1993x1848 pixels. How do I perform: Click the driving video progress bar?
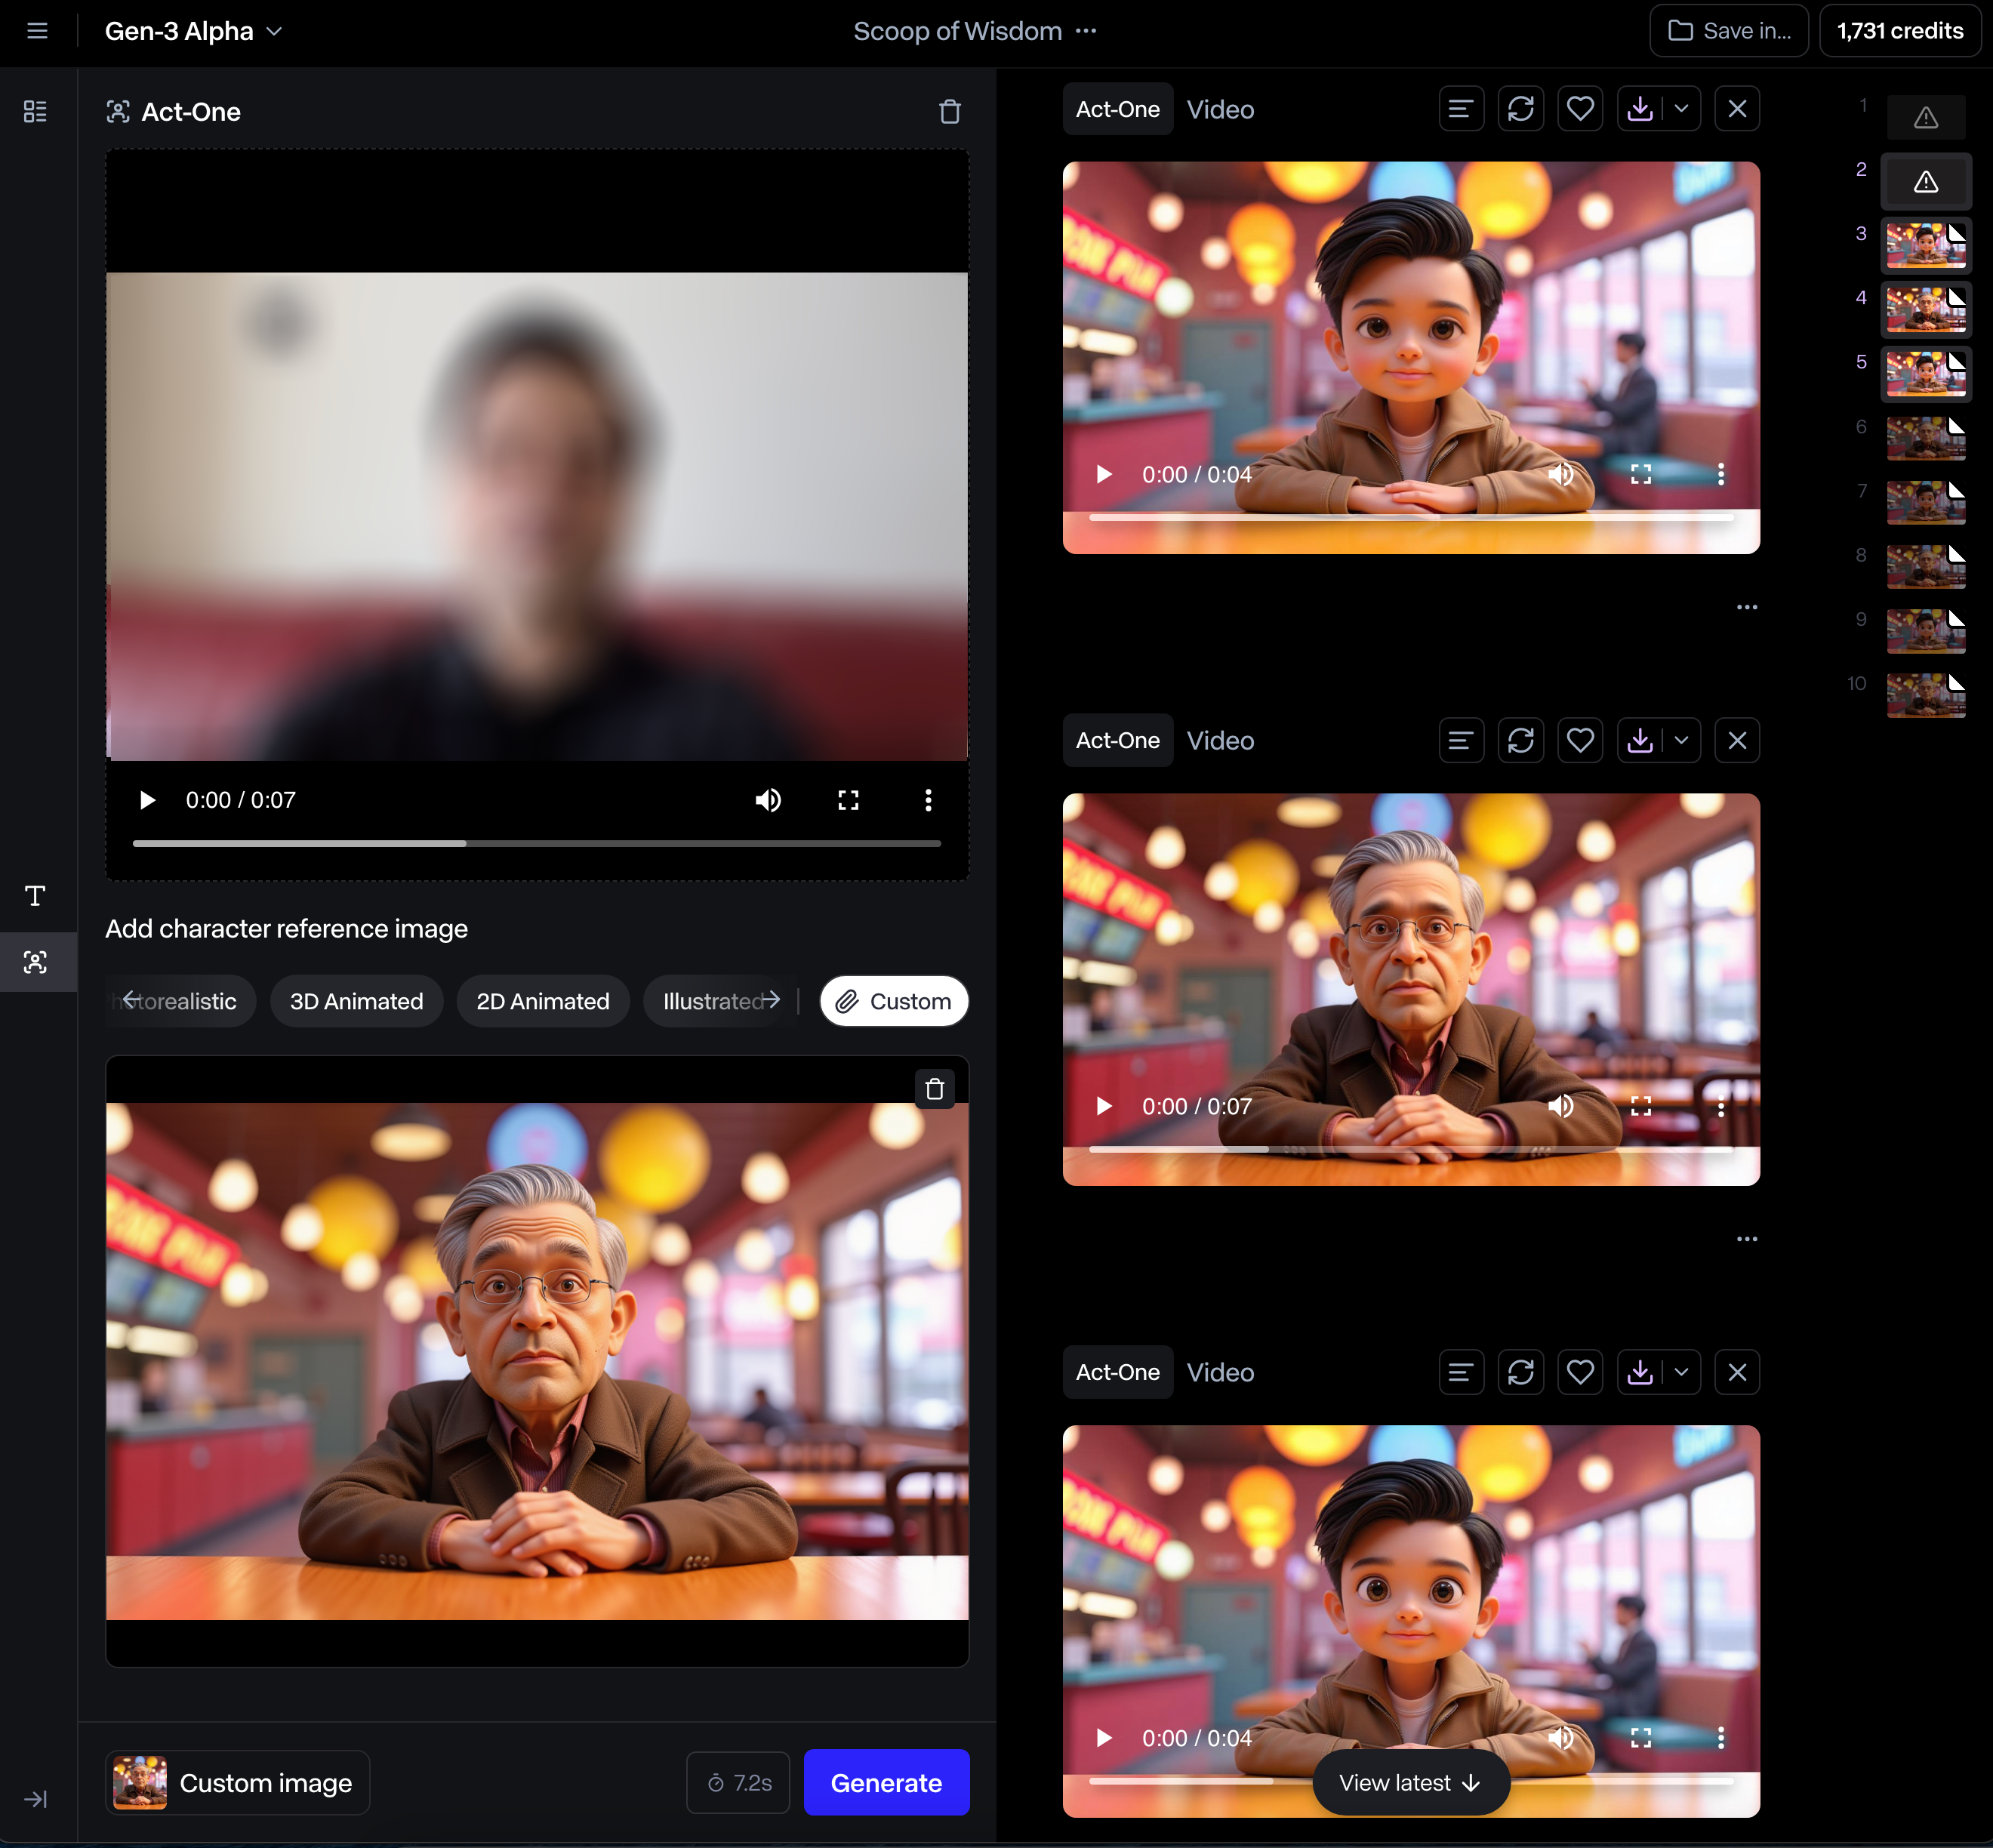click(536, 844)
